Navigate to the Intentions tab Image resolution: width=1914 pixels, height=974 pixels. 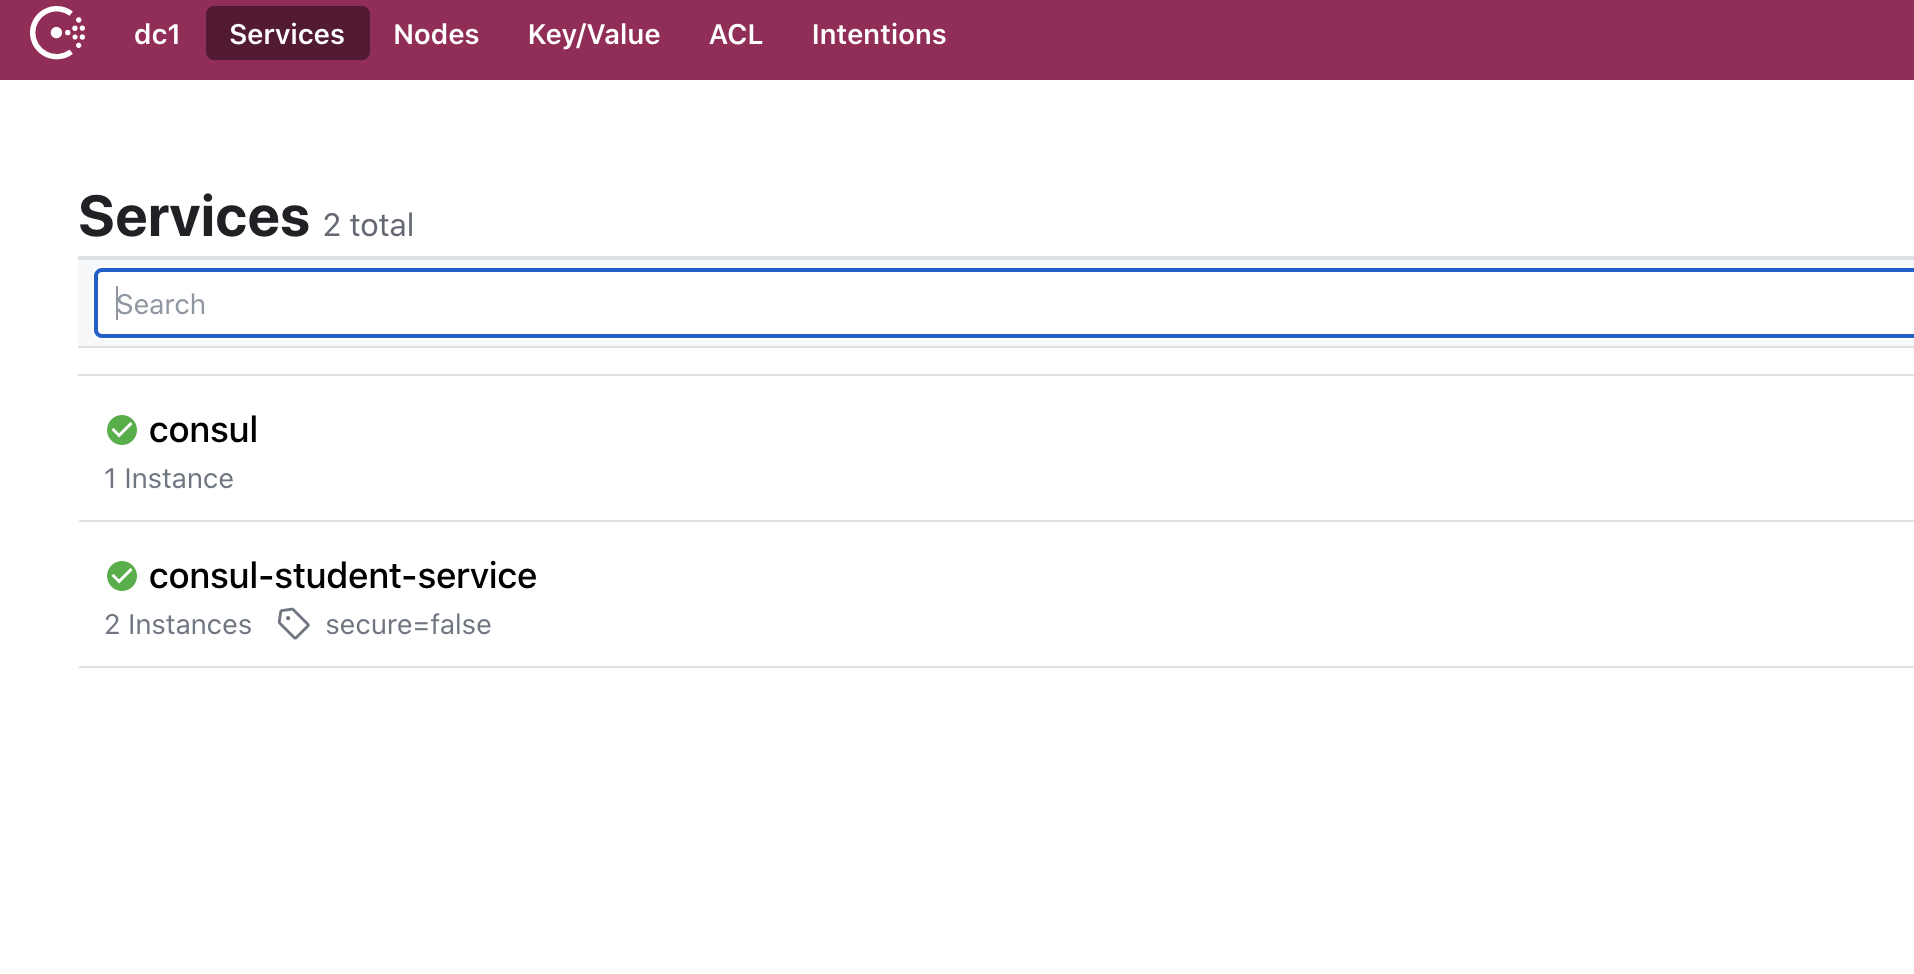click(878, 34)
